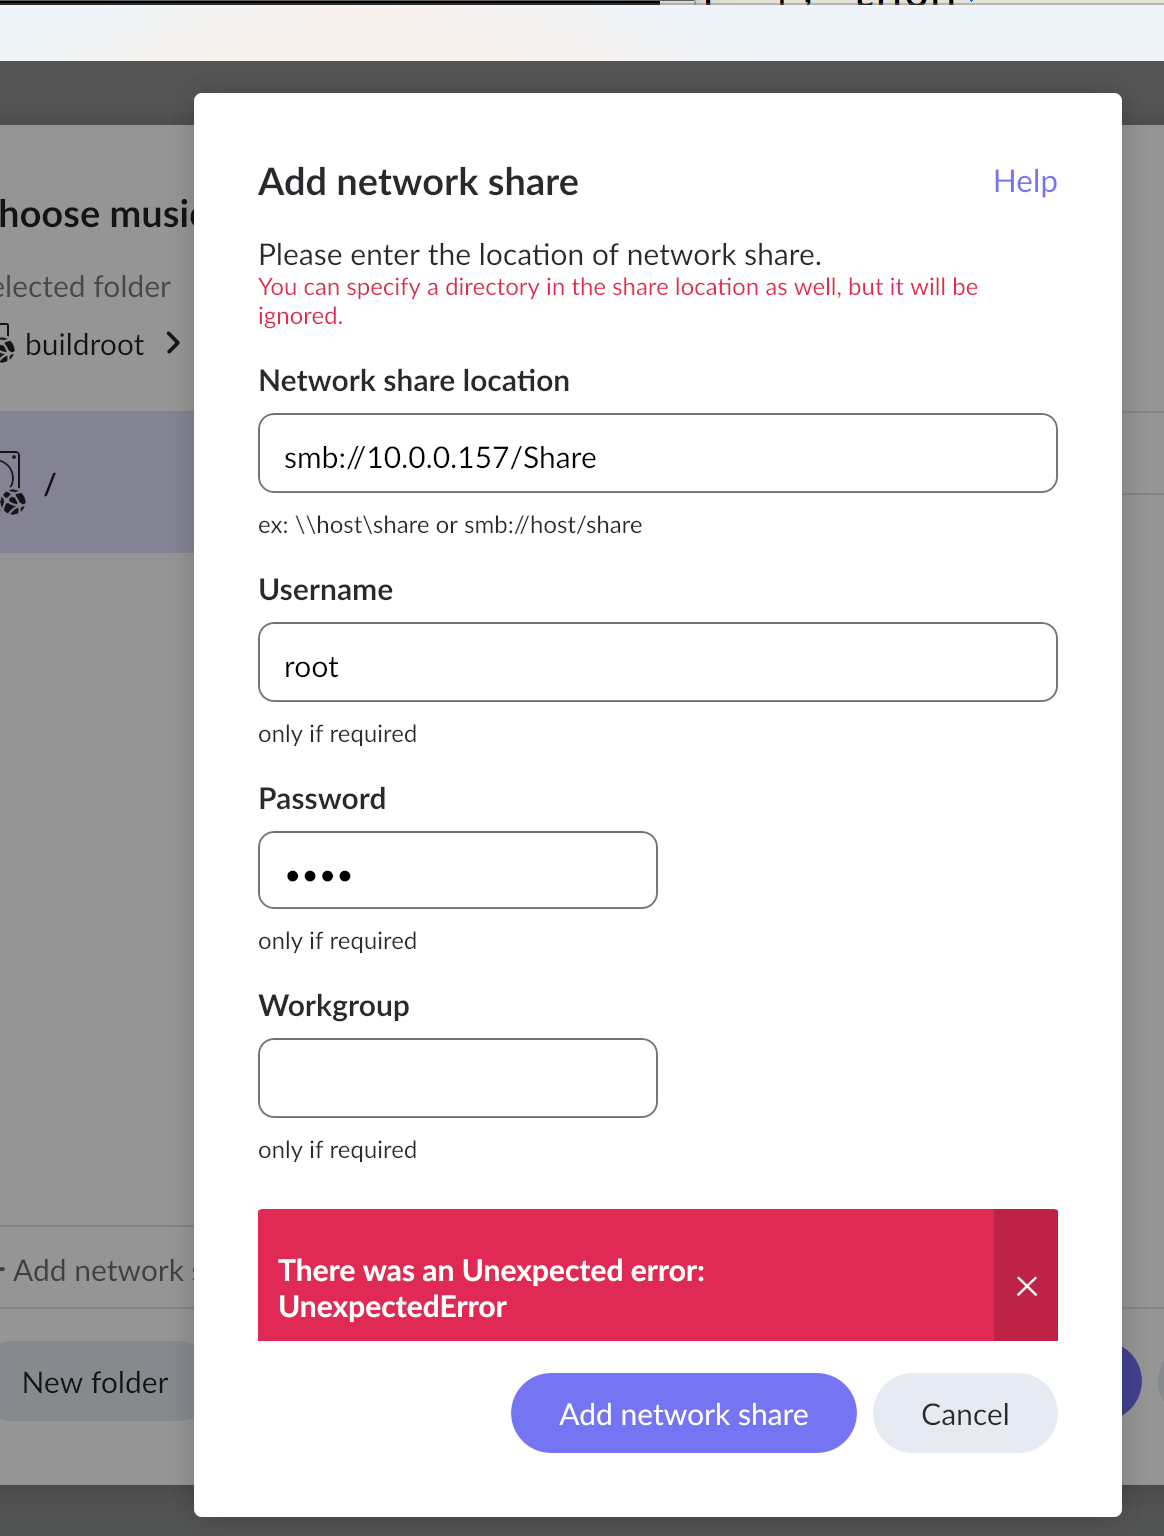Click the Username field label
Image resolution: width=1164 pixels, height=1536 pixels.
325,590
